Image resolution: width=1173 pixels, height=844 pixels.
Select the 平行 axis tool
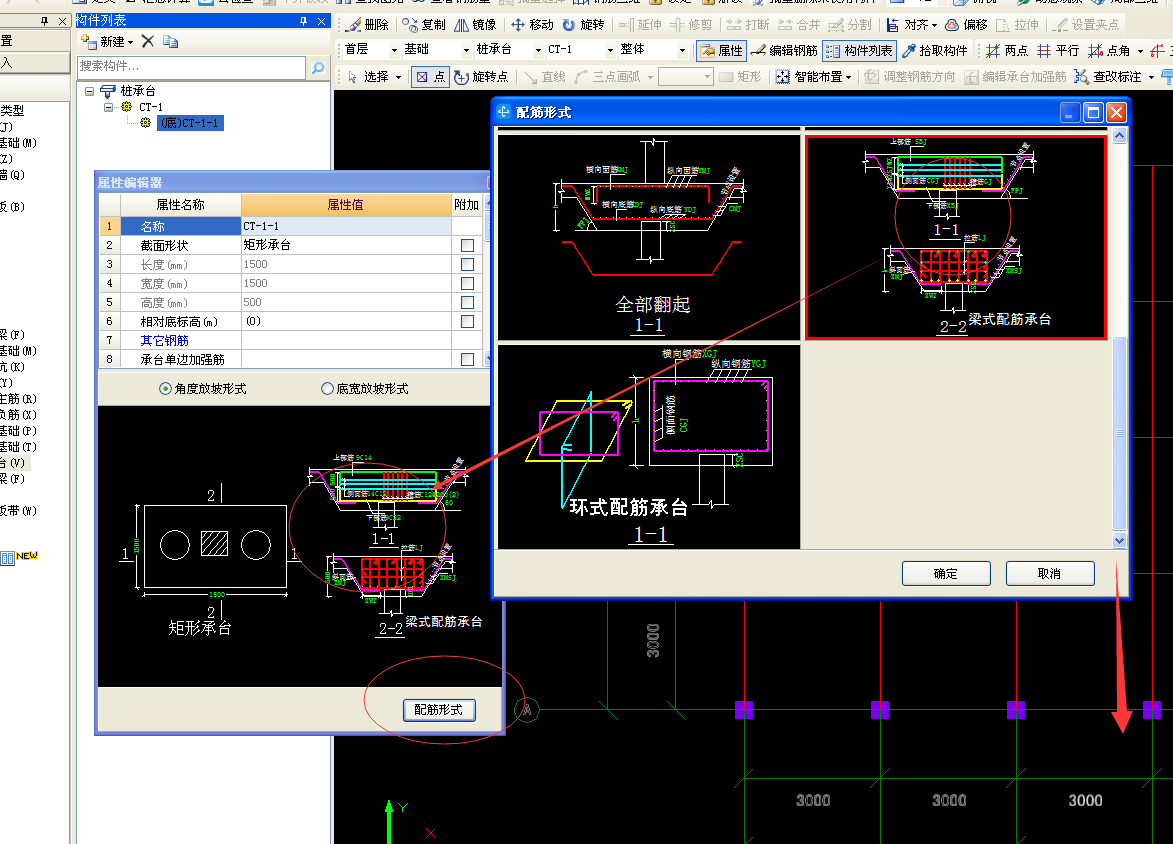1058,50
